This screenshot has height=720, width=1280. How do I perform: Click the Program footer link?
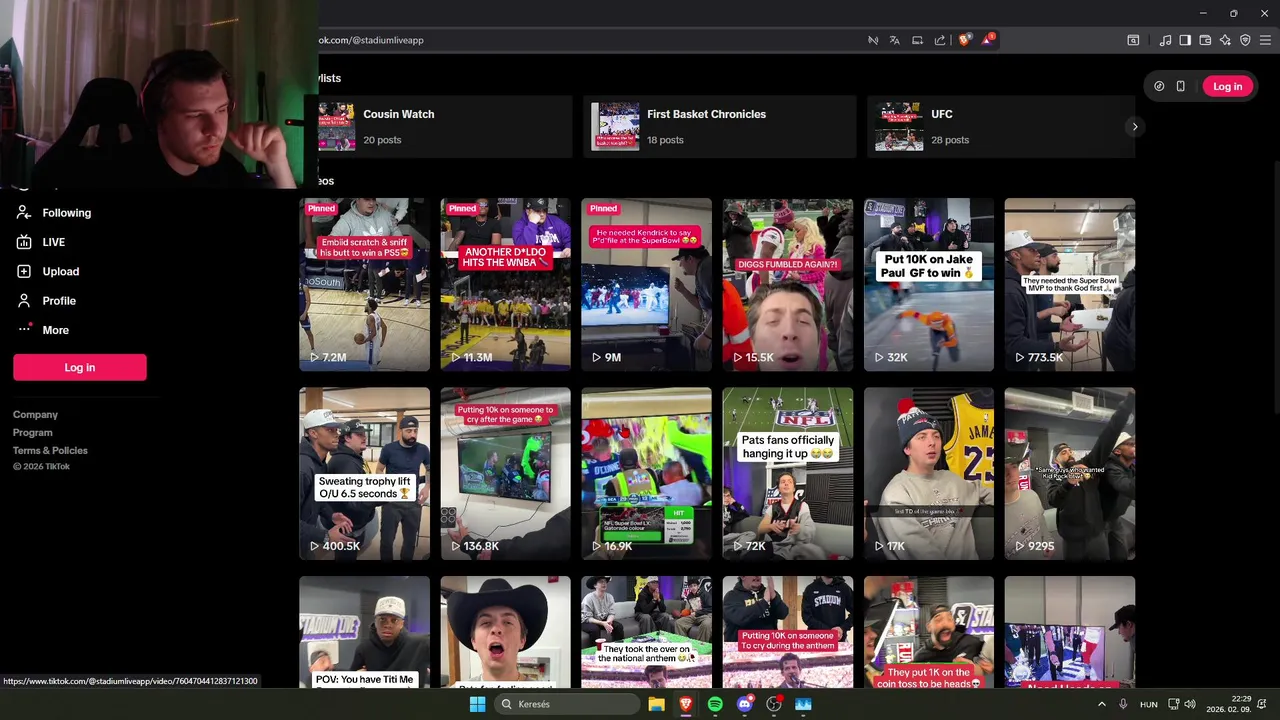[33, 433]
